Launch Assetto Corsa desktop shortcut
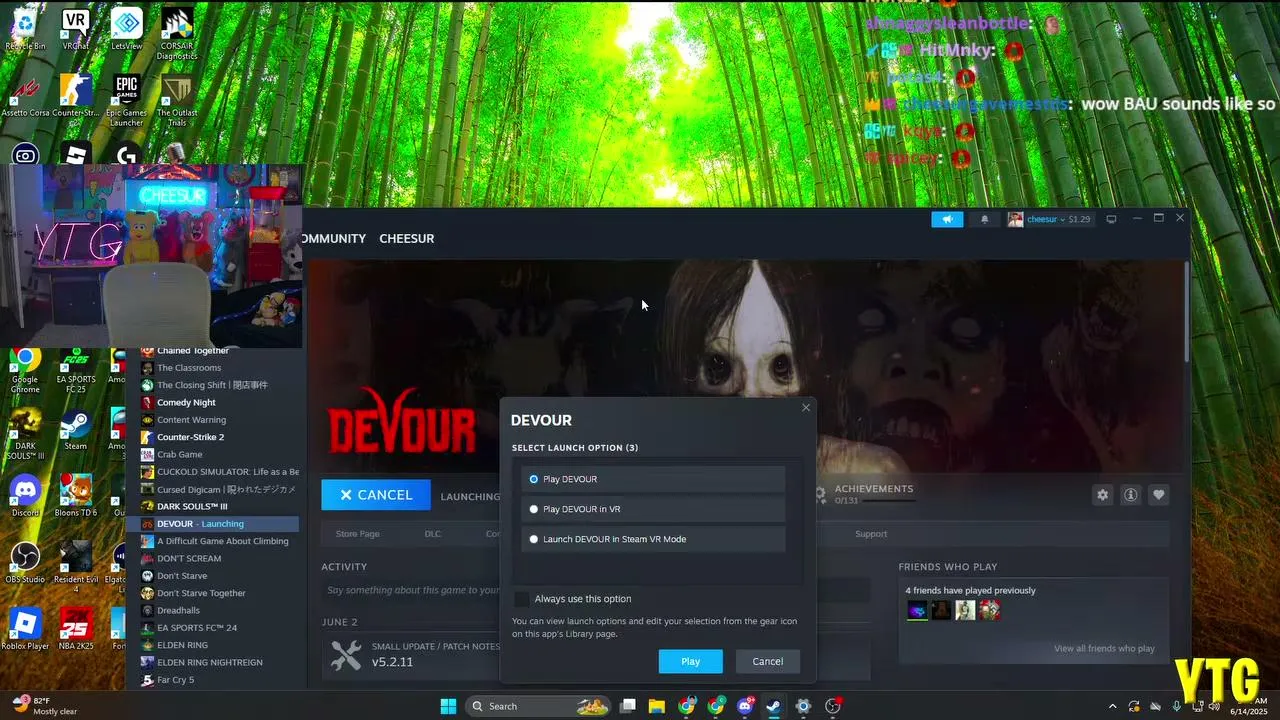1280x720 pixels. [x=25, y=96]
